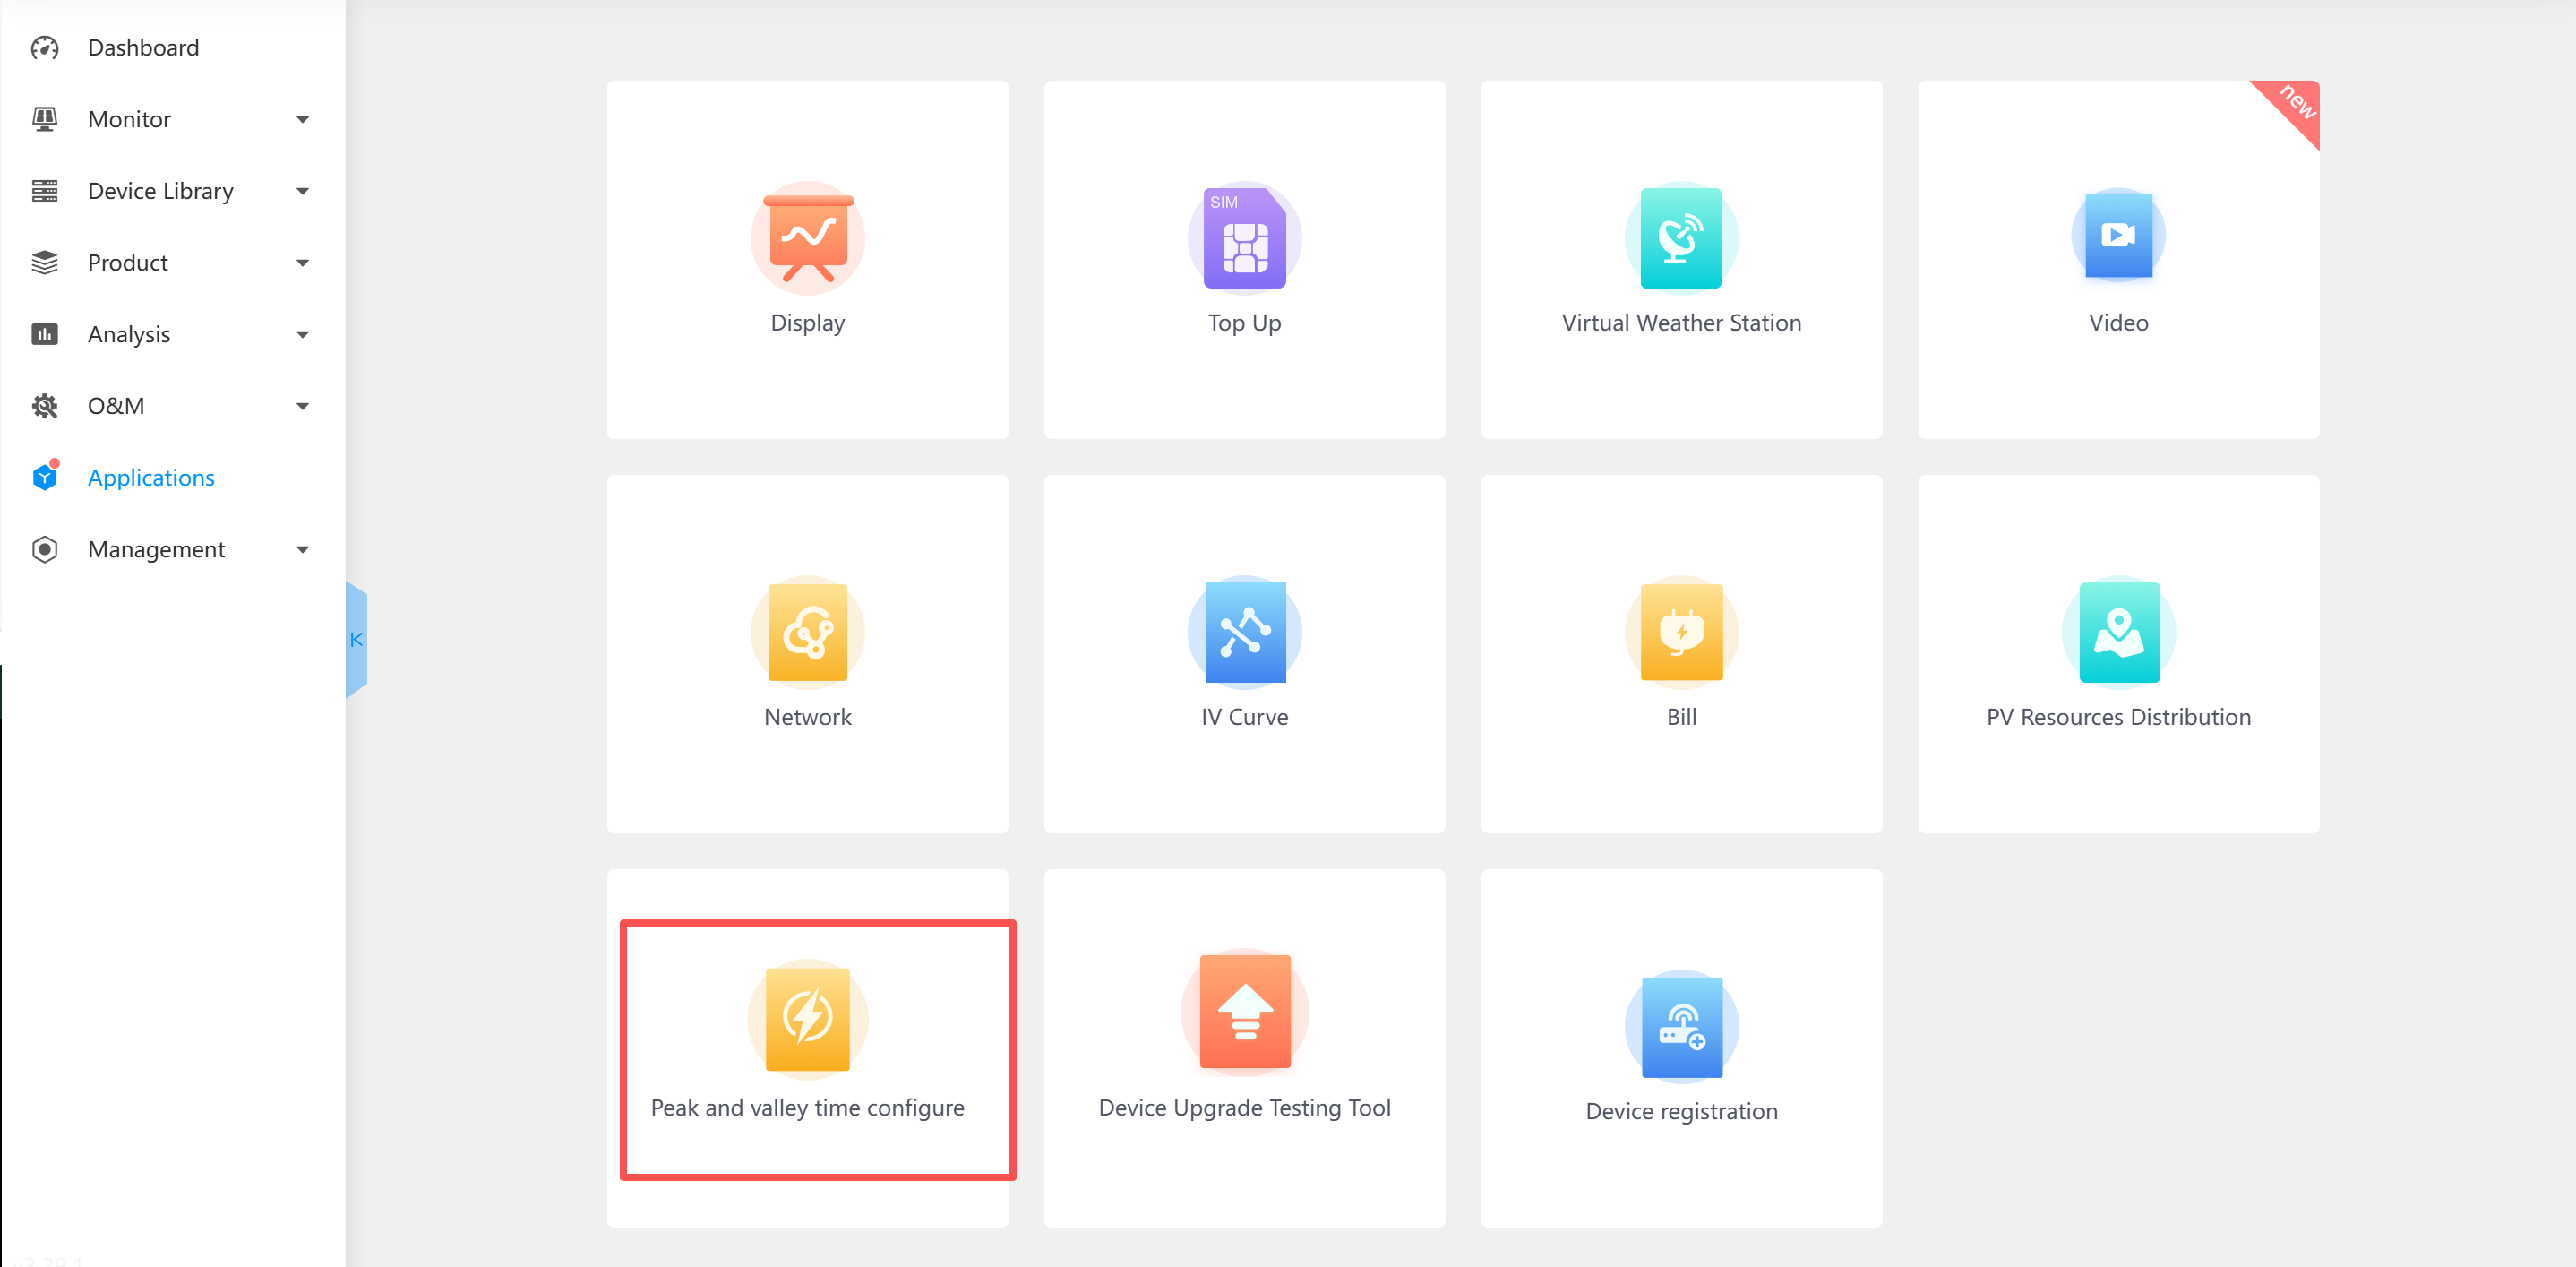Expand the Monitor menu arrow

(302, 120)
